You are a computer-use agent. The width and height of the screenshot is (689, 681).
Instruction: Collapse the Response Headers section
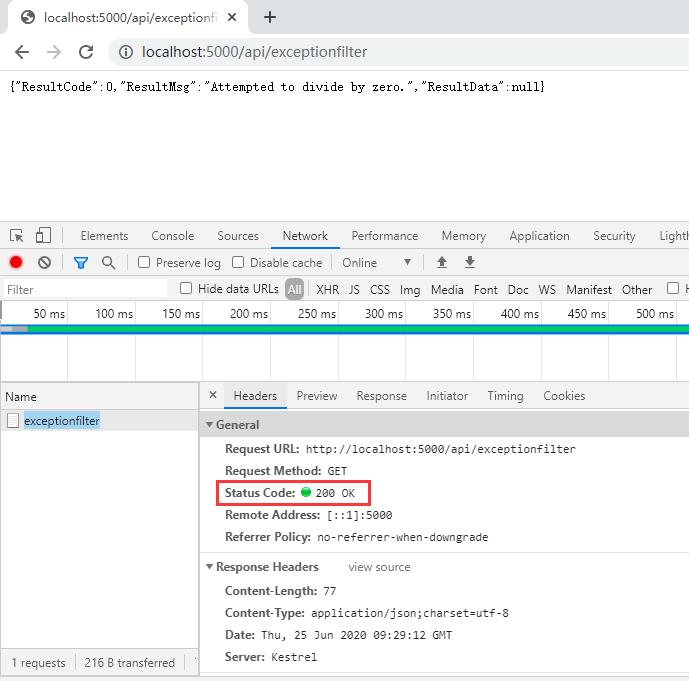coord(210,567)
